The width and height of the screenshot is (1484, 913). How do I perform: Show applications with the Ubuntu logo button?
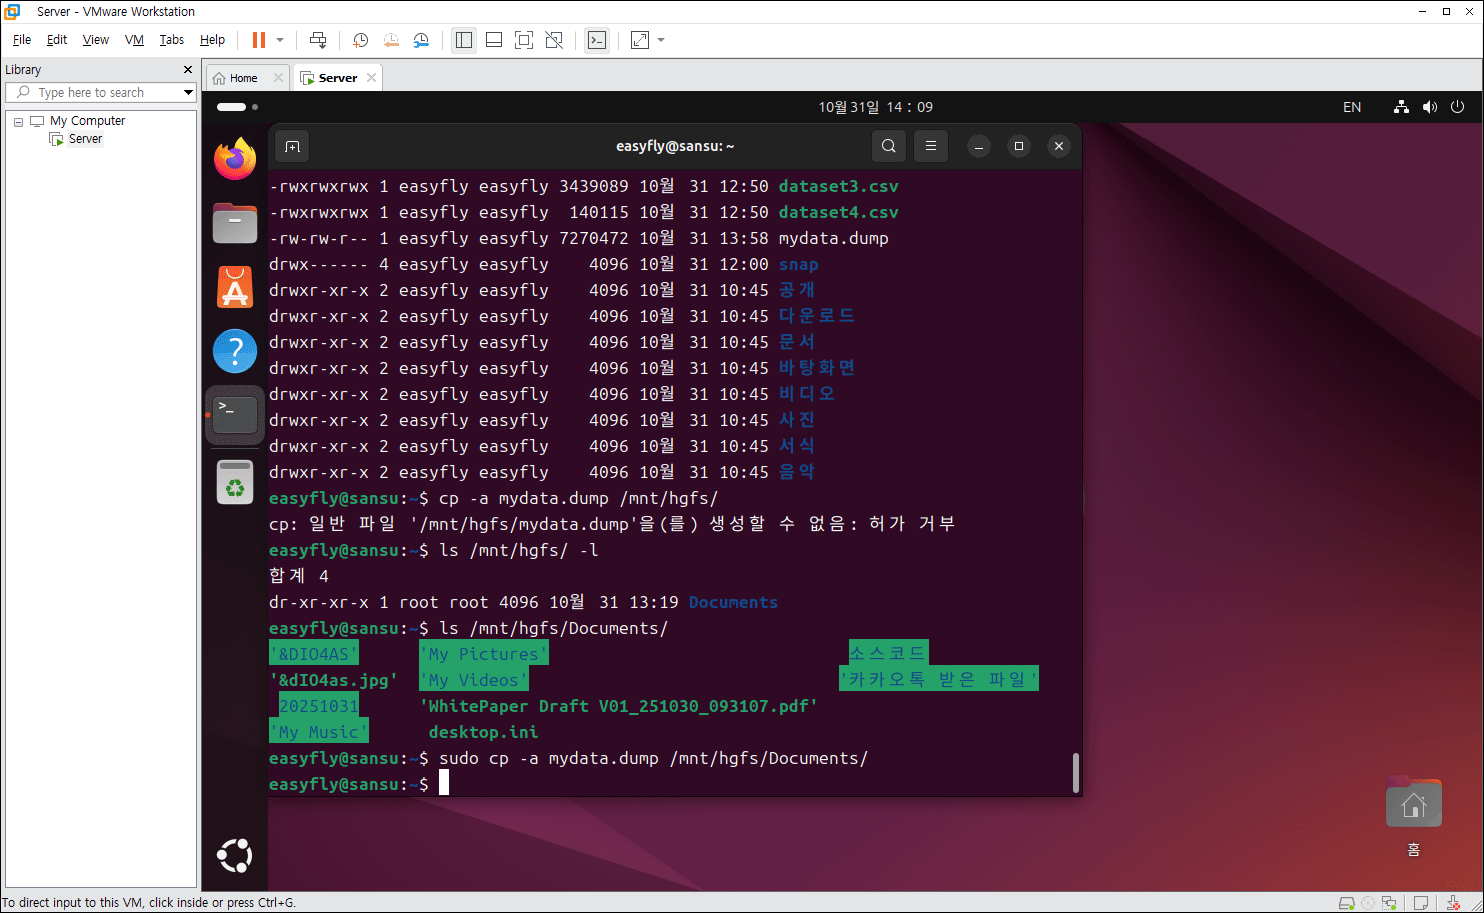(x=235, y=856)
